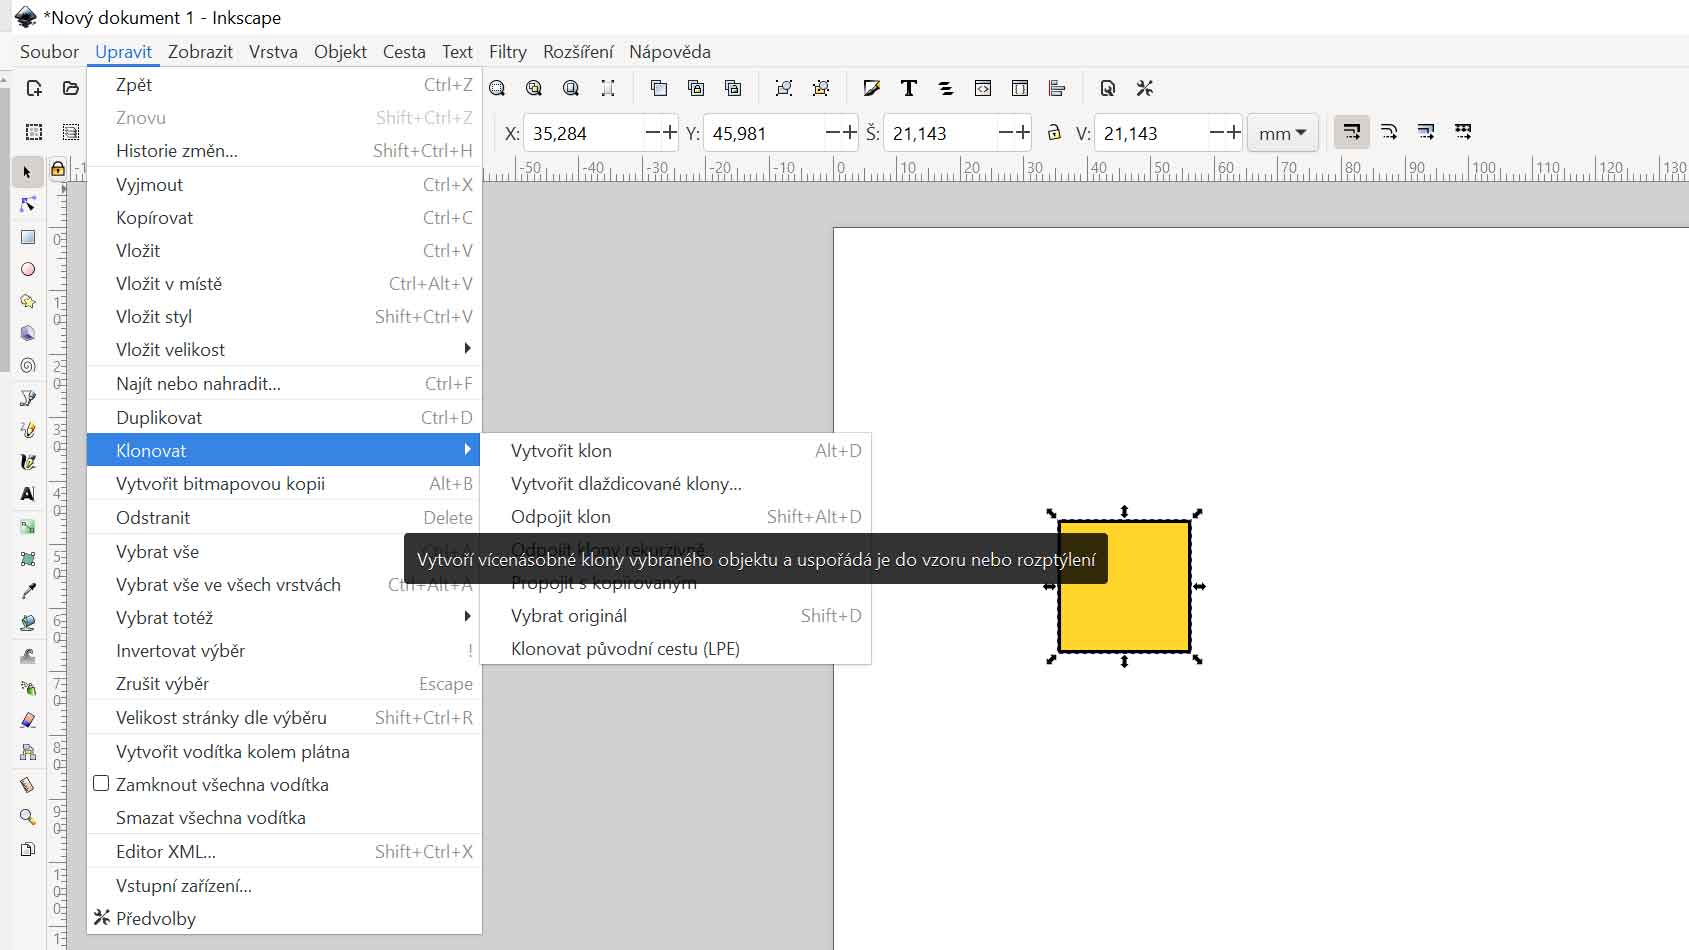The height and width of the screenshot is (950, 1689).
Task: Select the Zoom magnifier tool
Action: coord(28,817)
